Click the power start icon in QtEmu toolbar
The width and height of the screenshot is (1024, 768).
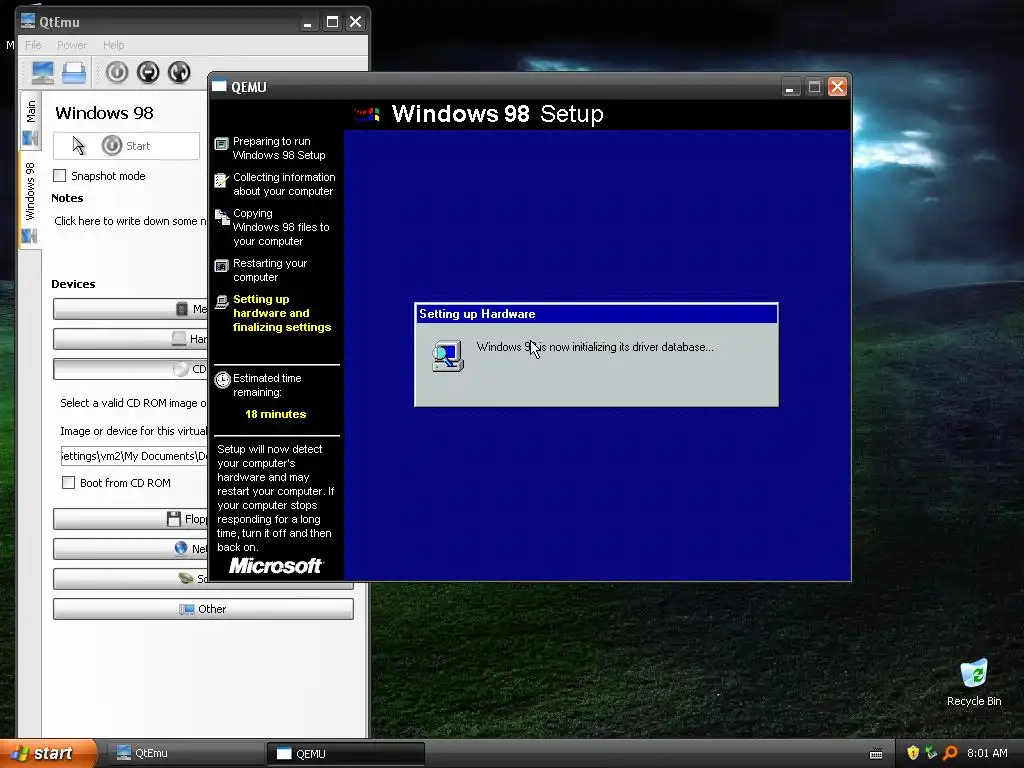click(x=117, y=72)
